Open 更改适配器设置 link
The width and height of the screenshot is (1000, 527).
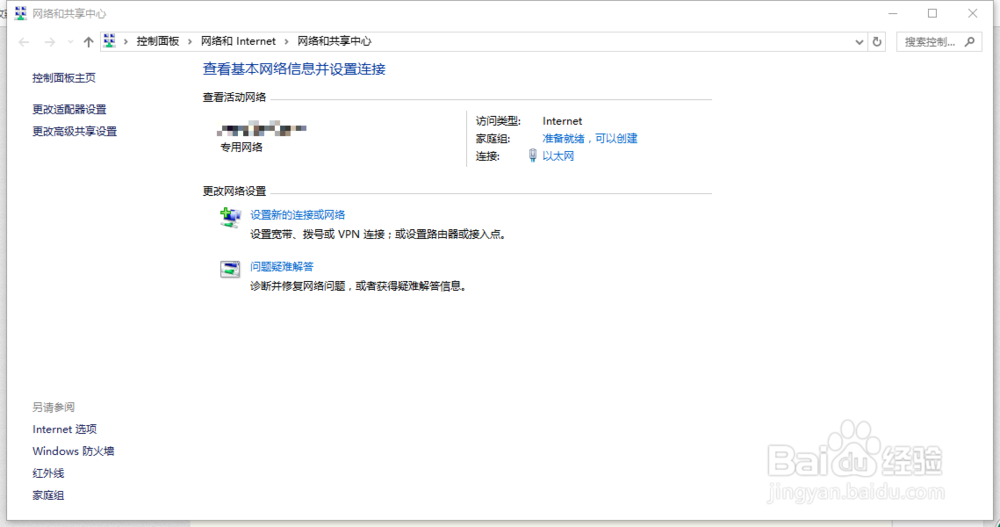[x=70, y=110]
